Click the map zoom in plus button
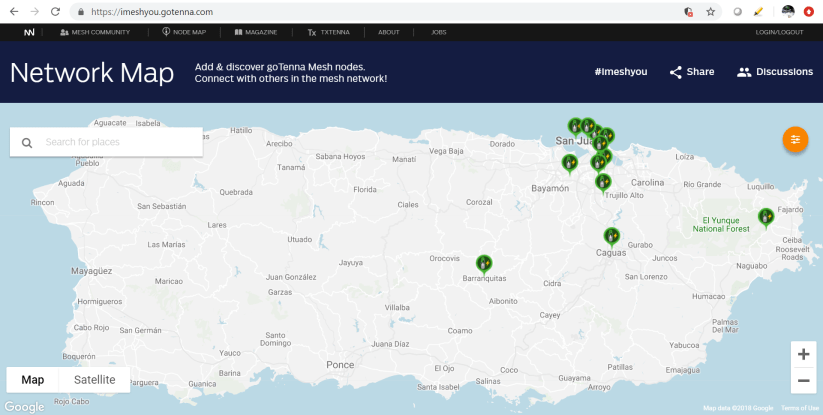823x415 pixels. click(x=803, y=354)
